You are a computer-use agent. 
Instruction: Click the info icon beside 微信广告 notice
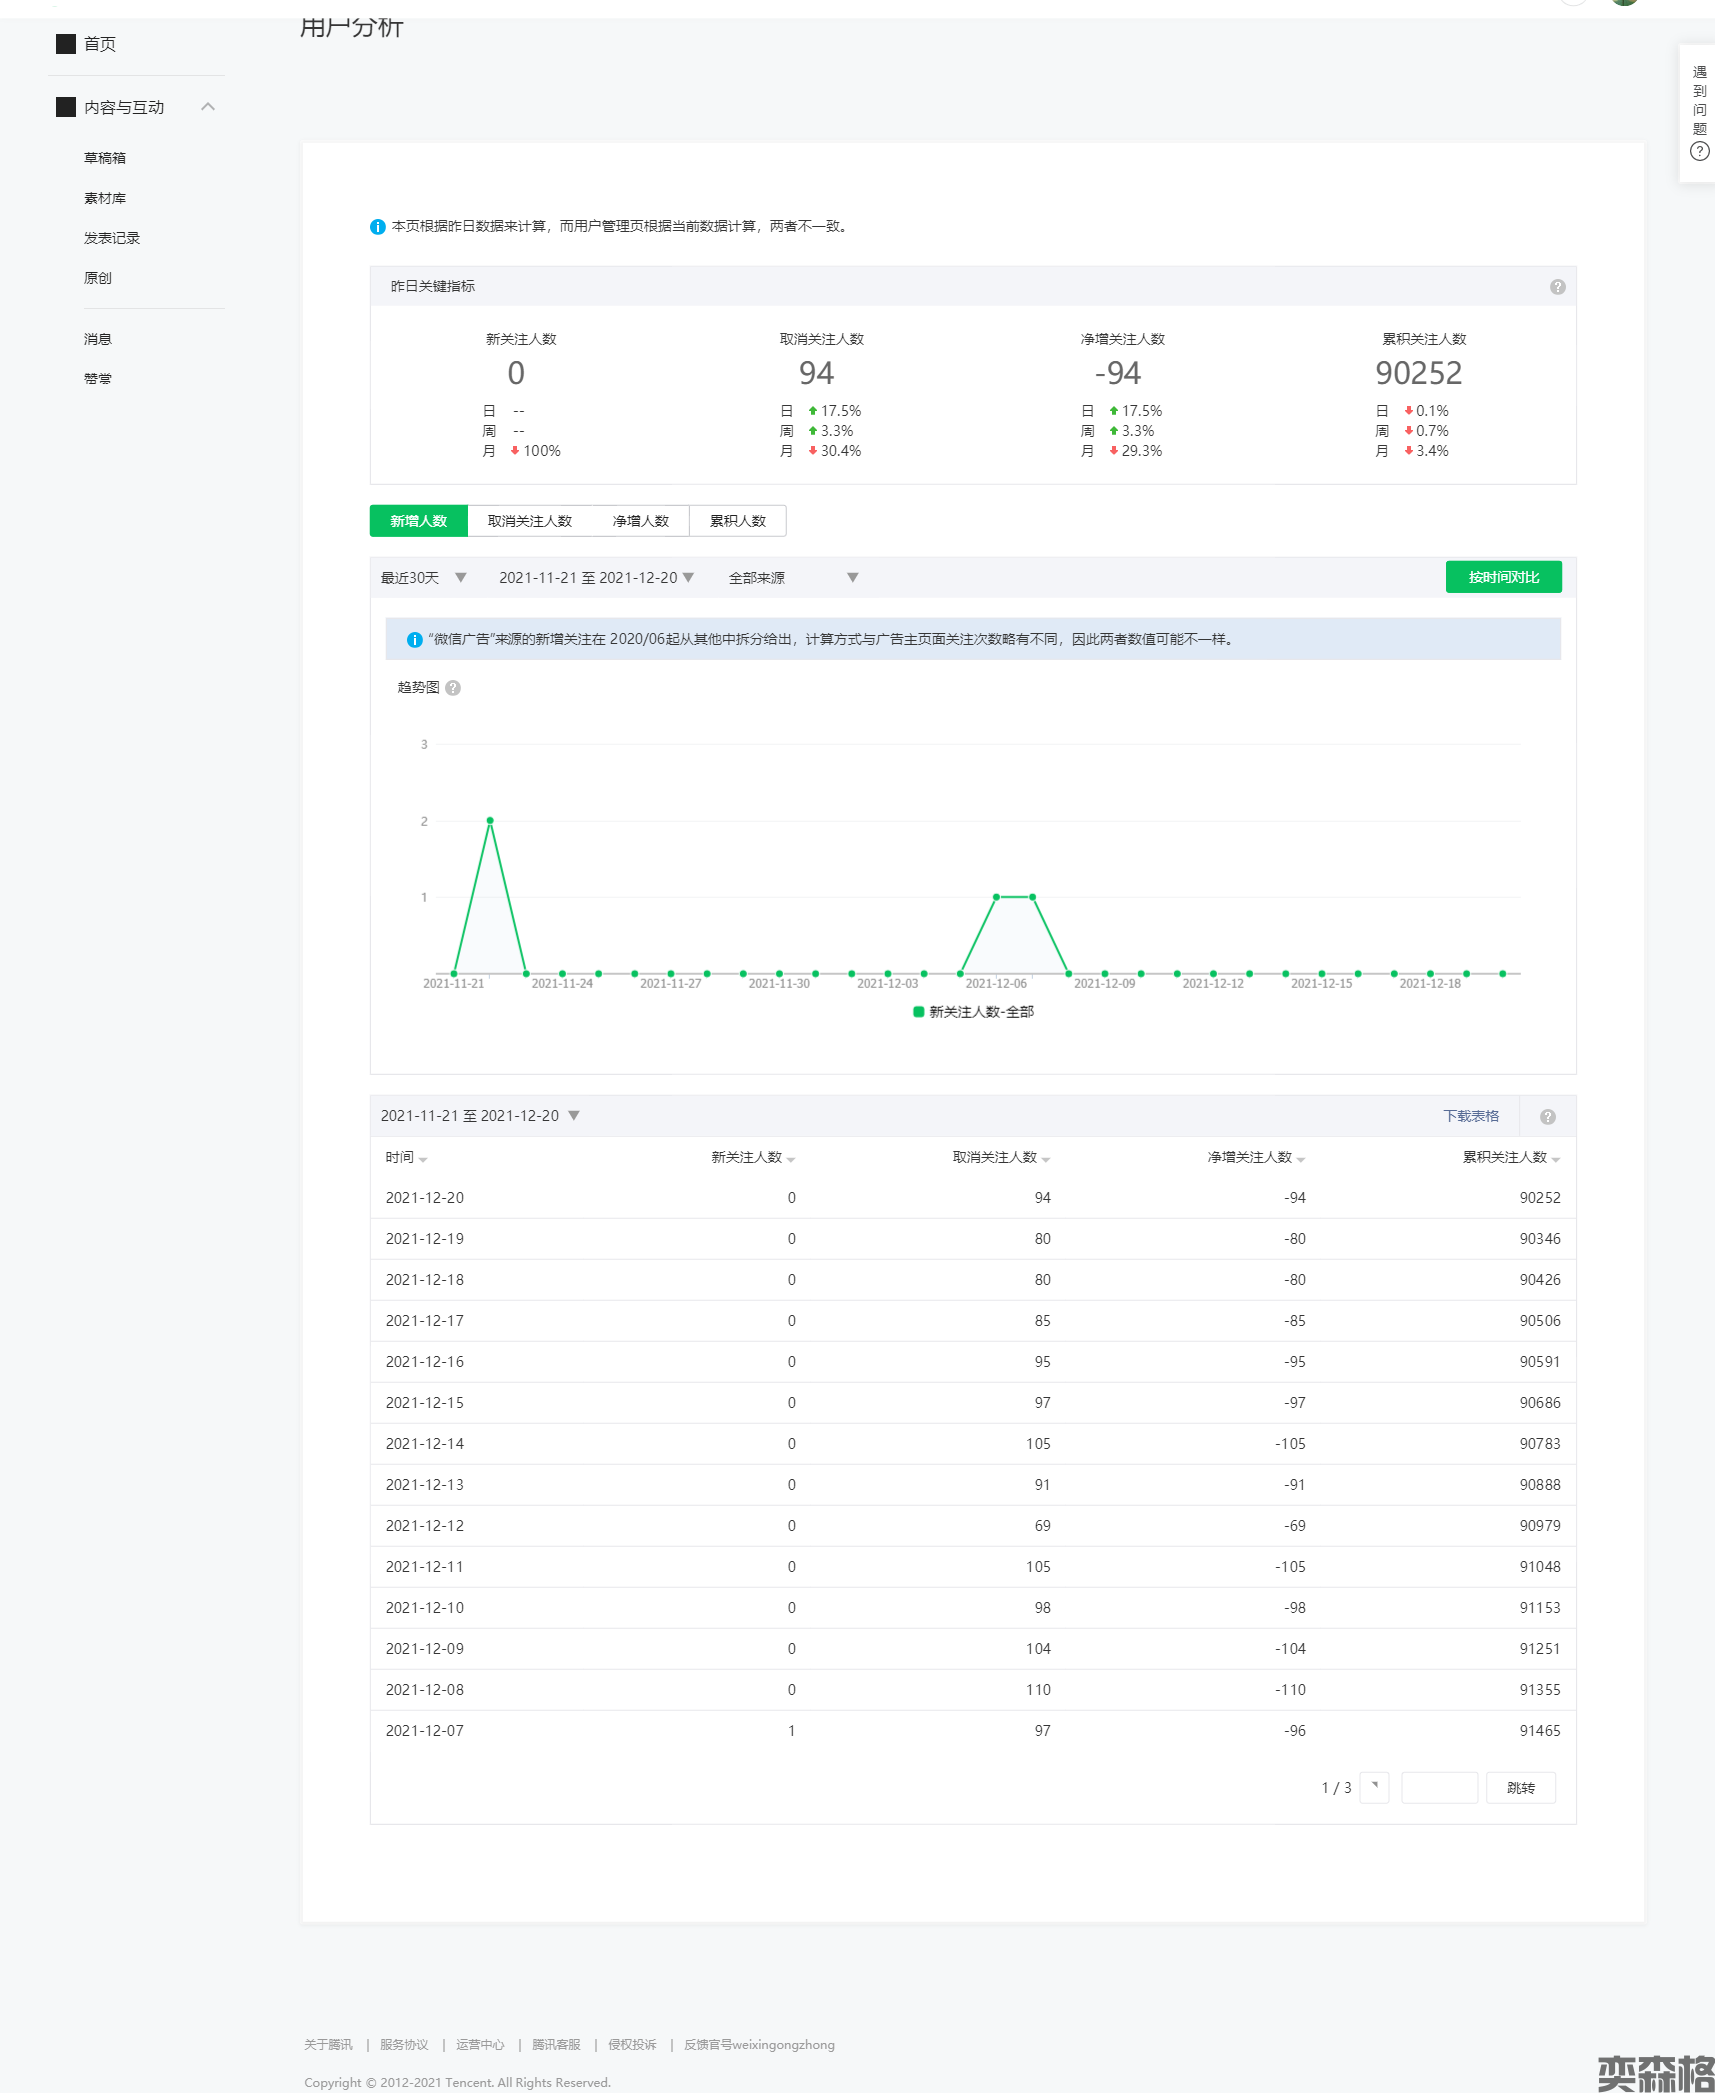[x=414, y=640]
